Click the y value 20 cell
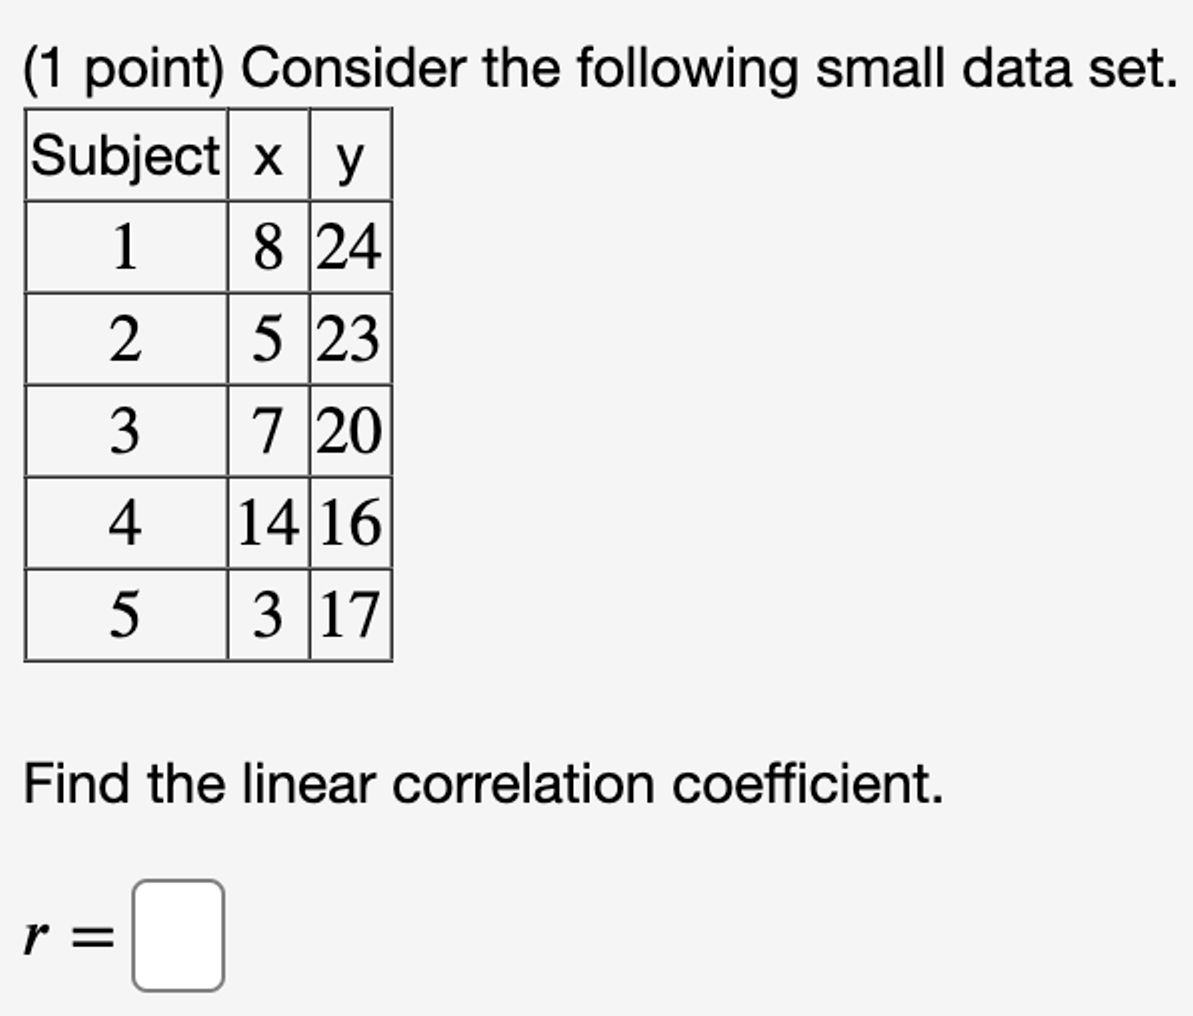 350,428
